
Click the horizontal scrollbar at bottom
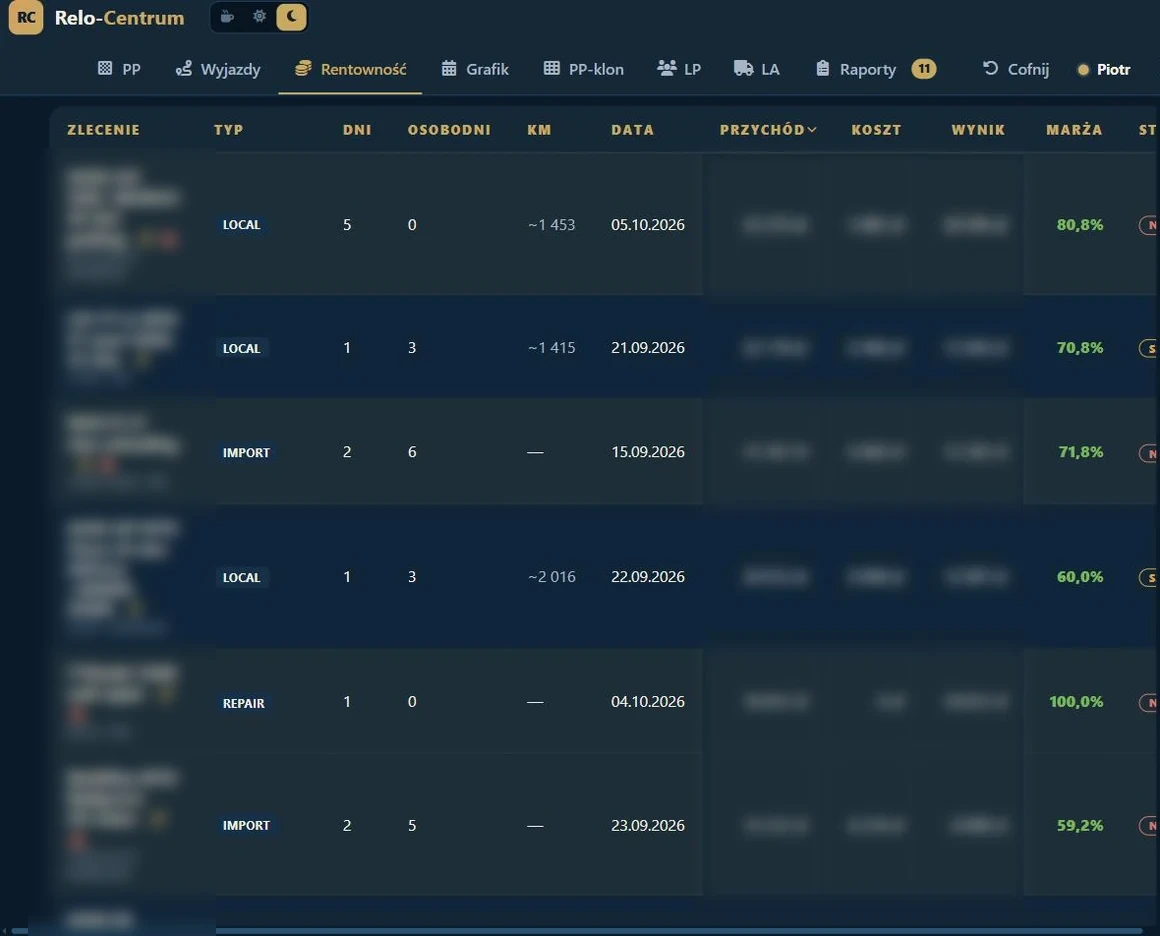click(577, 931)
